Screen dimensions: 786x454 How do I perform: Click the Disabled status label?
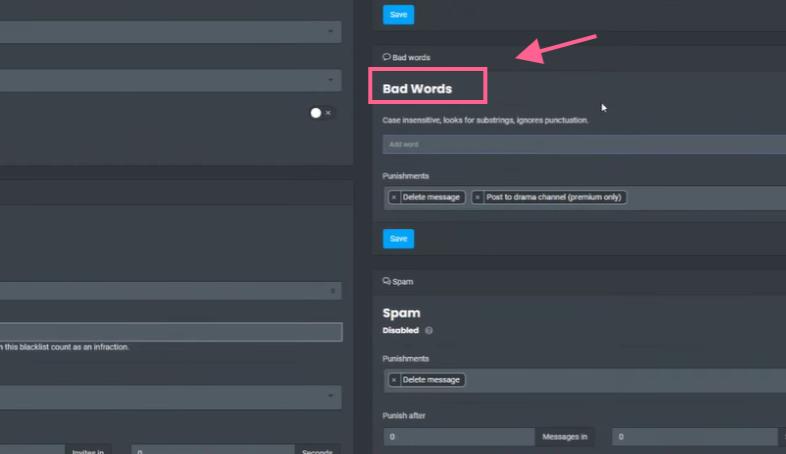(401, 331)
